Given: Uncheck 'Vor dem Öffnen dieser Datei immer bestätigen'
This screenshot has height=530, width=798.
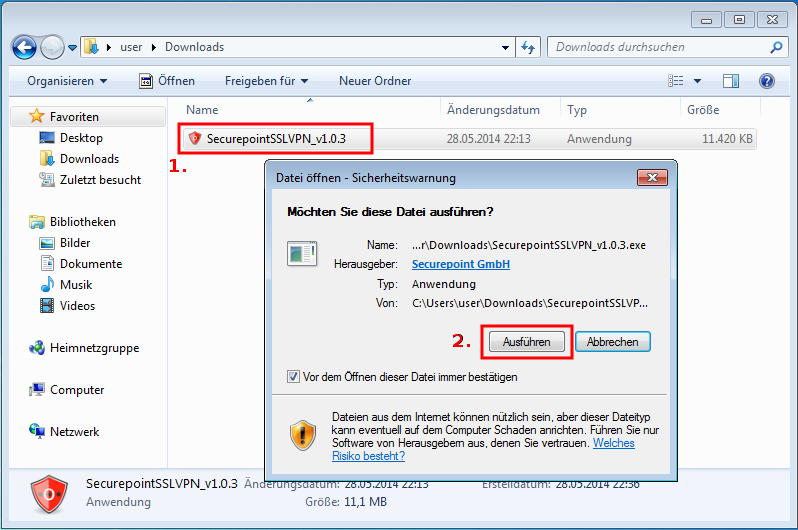Looking at the screenshot, I should (293, 377).
